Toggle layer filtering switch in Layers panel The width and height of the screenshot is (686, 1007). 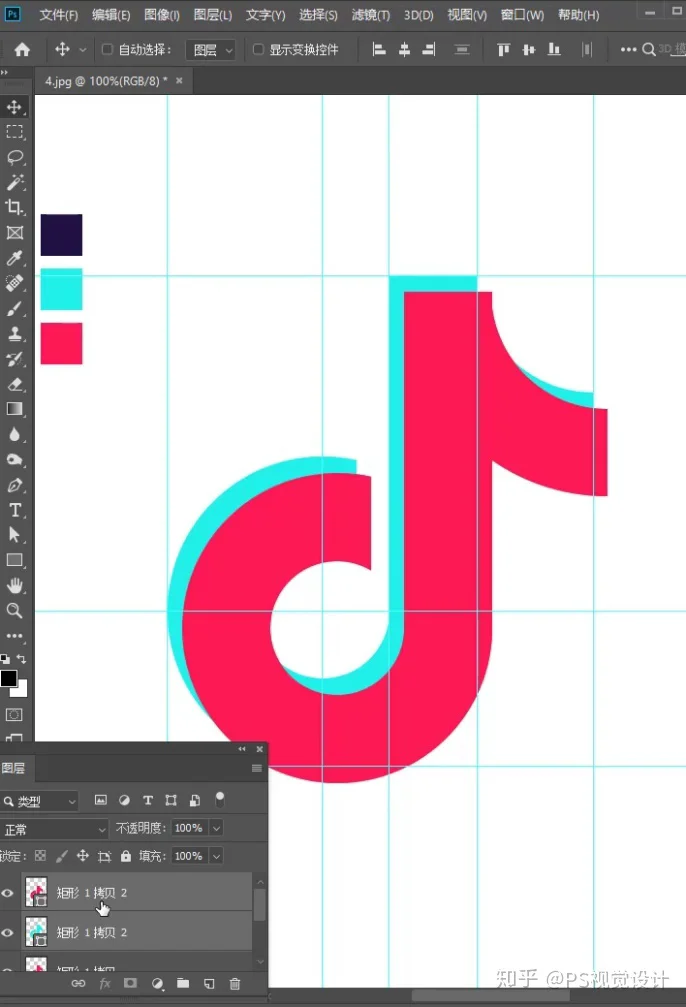tap(220, 800)
